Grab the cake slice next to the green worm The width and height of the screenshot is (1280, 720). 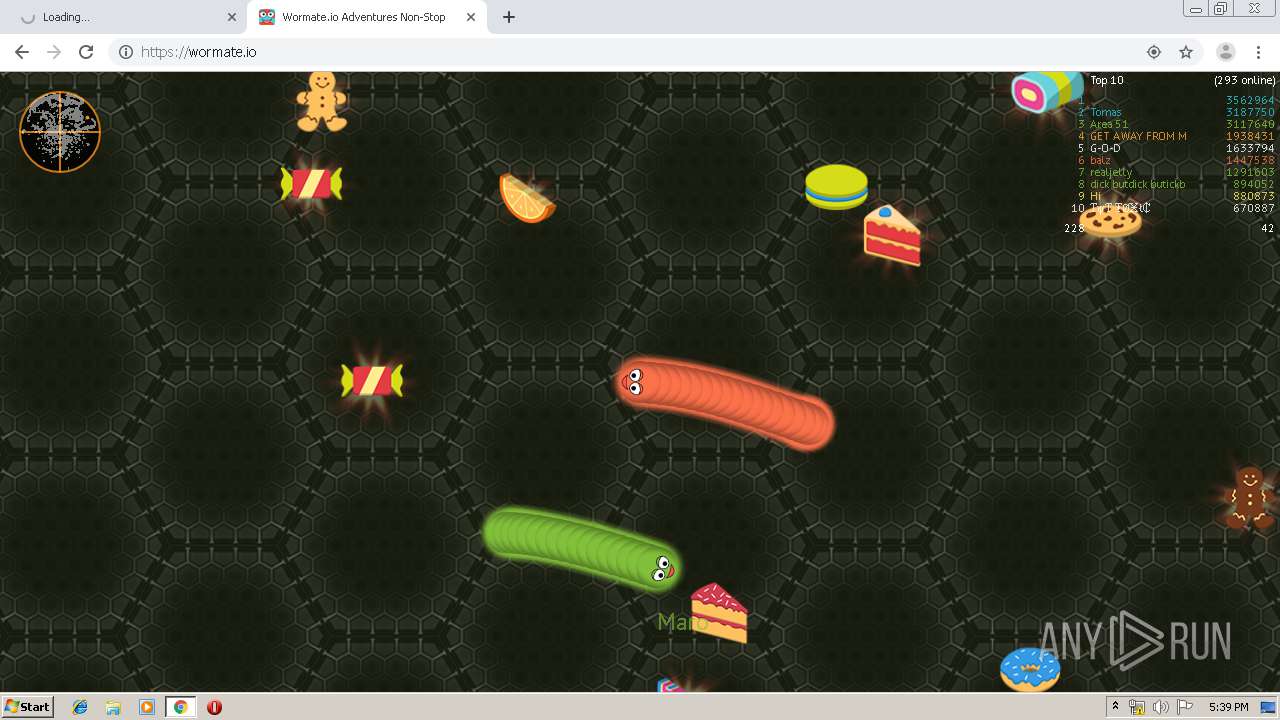click(719, 612)
